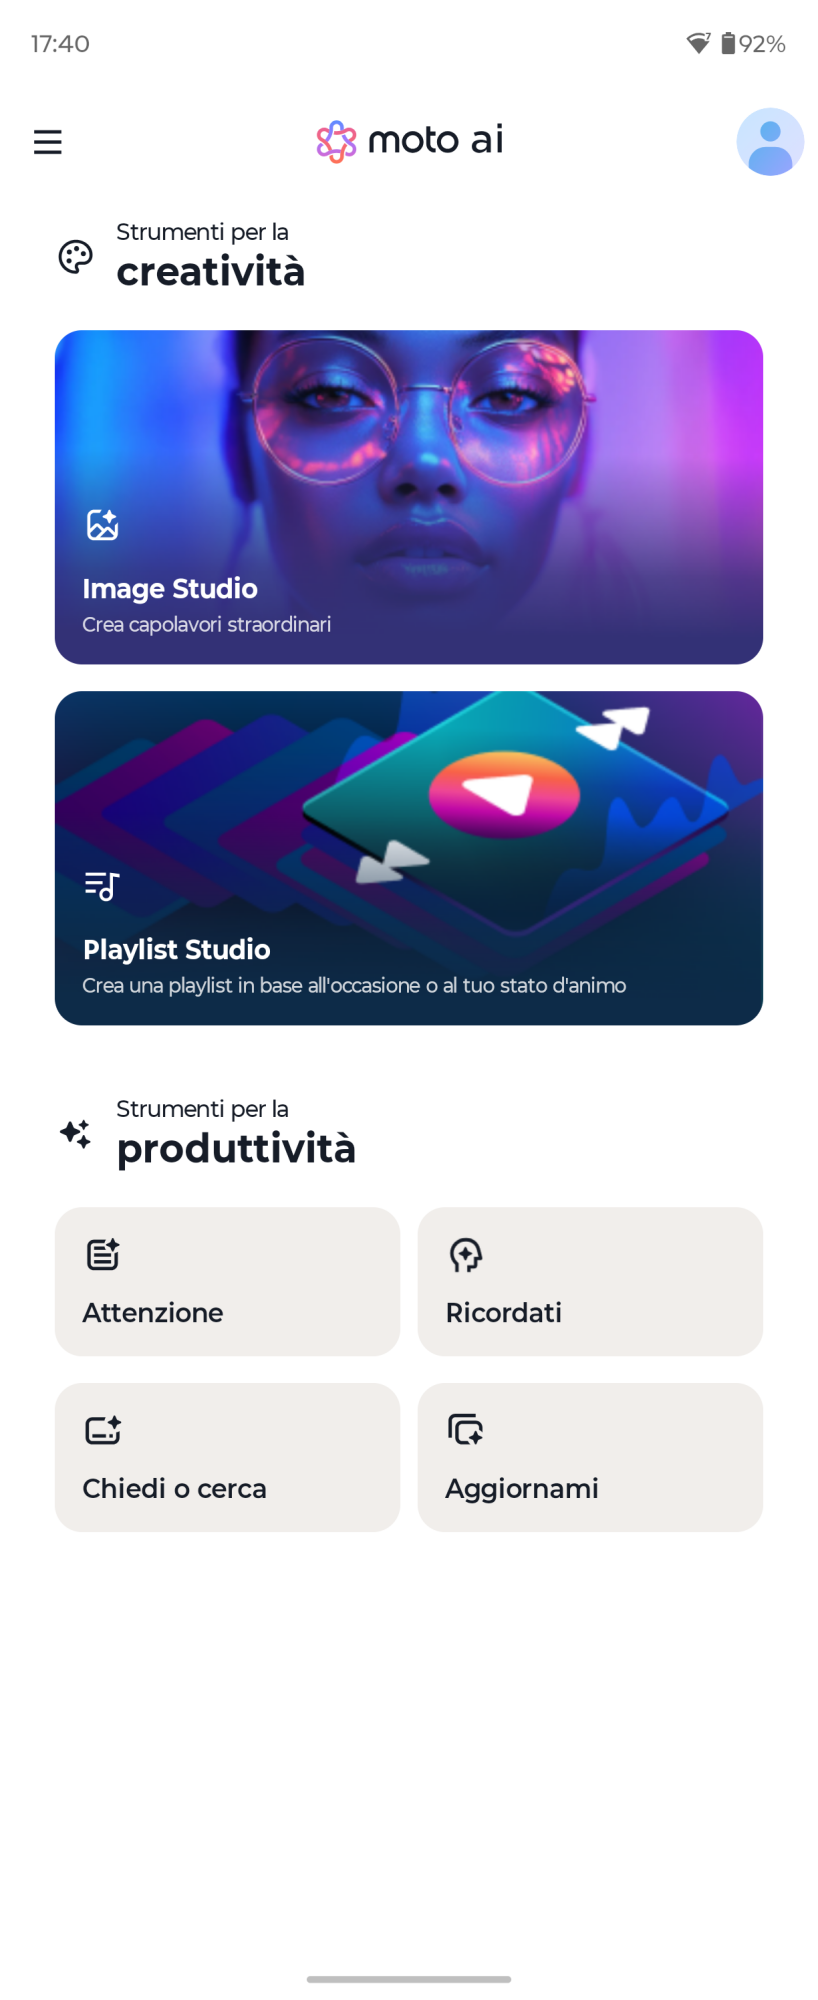Tap the Ricordati head-sparkle icon
This screenshot has width=818, height=2000.
(466, 1254)
